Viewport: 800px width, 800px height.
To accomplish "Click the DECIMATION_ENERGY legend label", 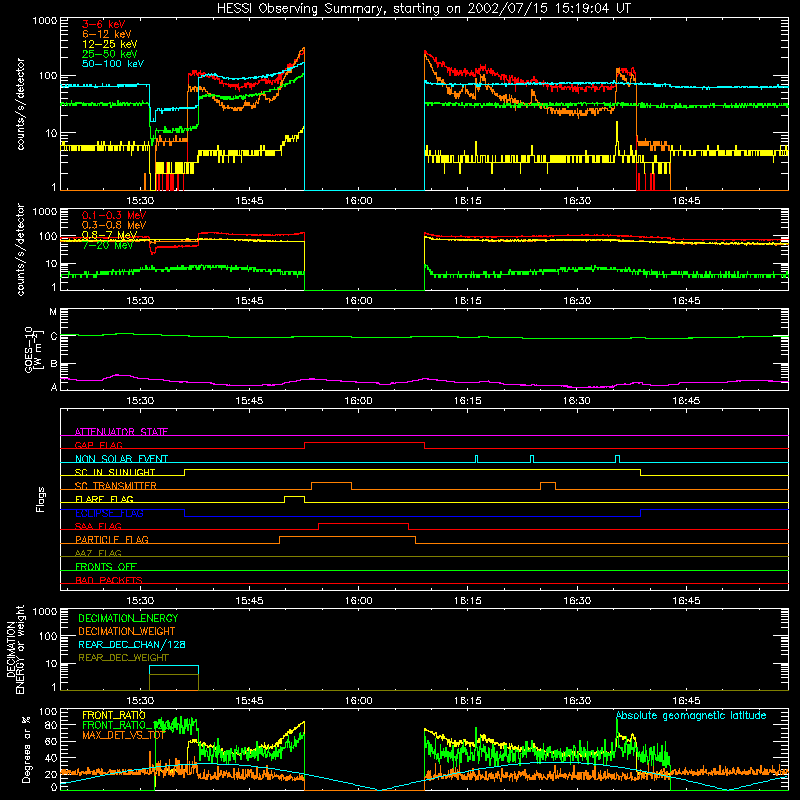I will pyautogui.click(x=128, y=618).
